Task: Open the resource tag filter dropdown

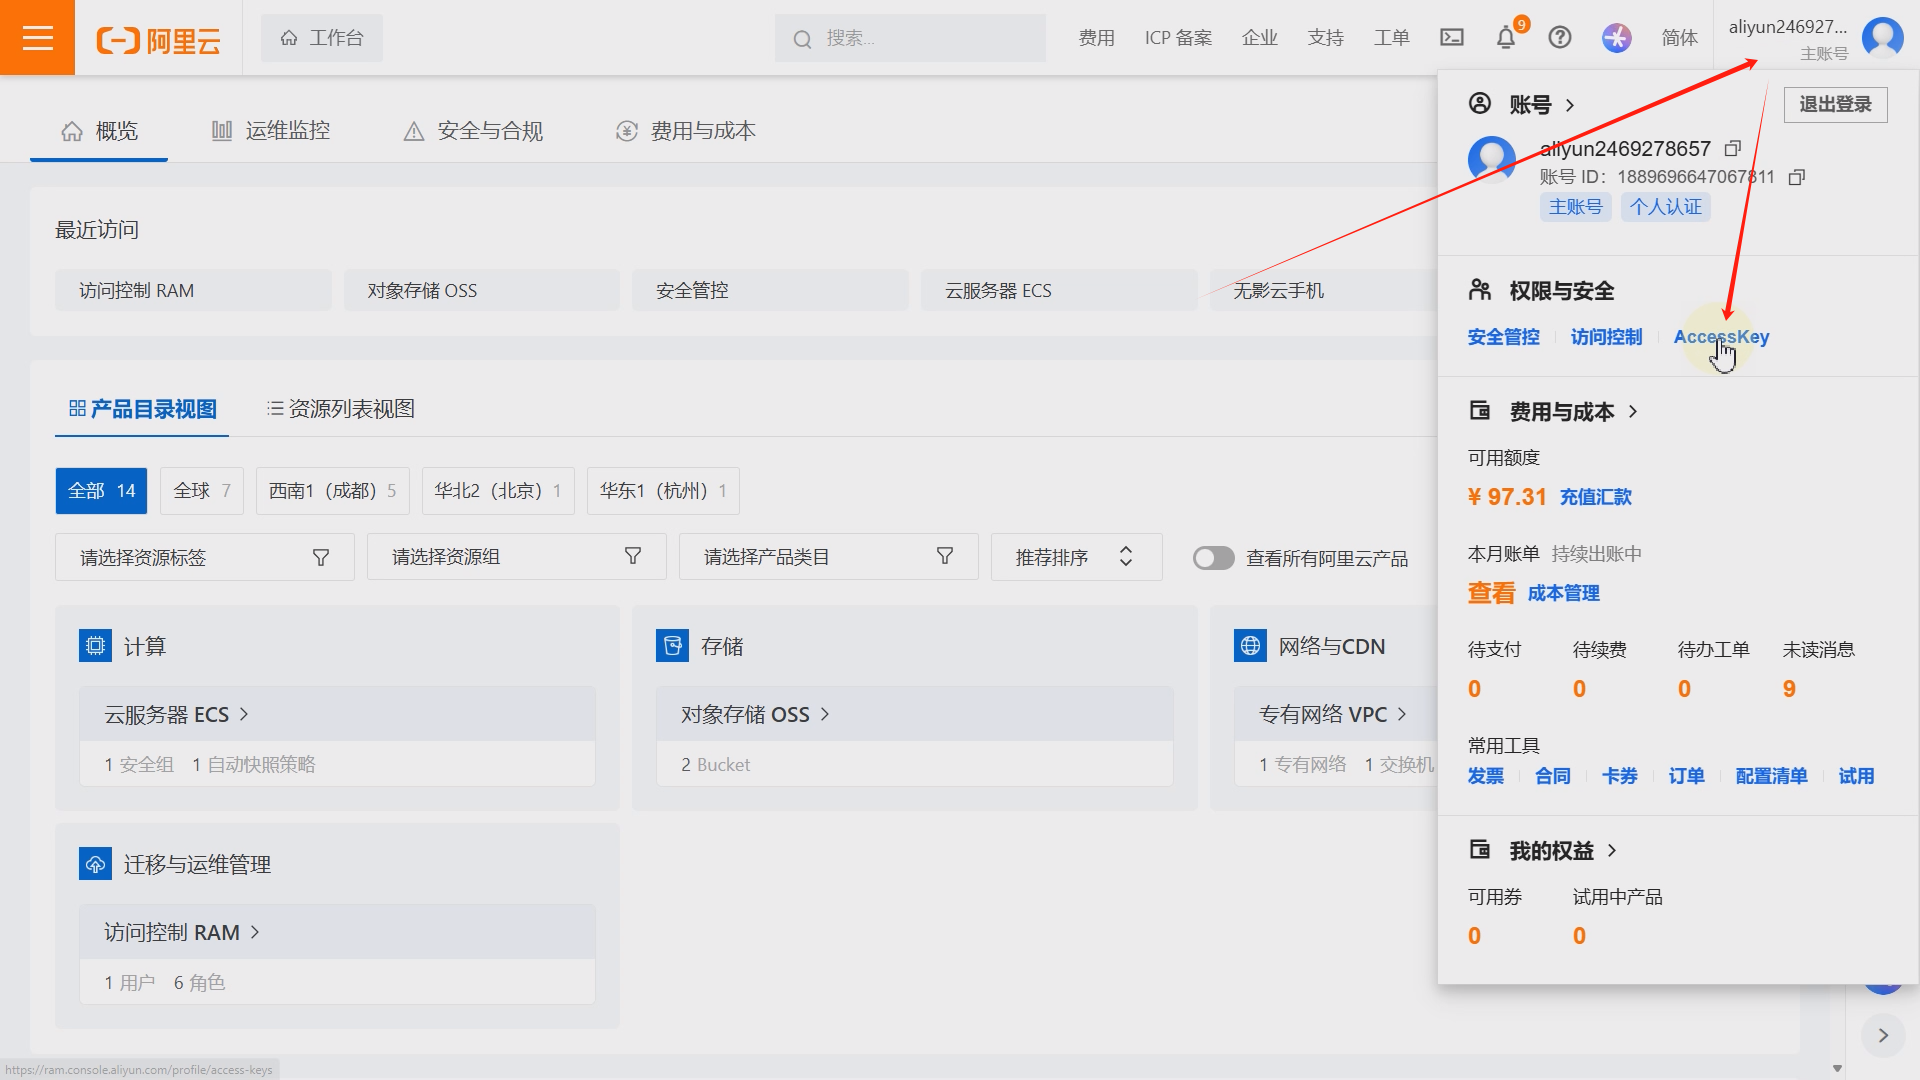Action: tap(205, 557)
